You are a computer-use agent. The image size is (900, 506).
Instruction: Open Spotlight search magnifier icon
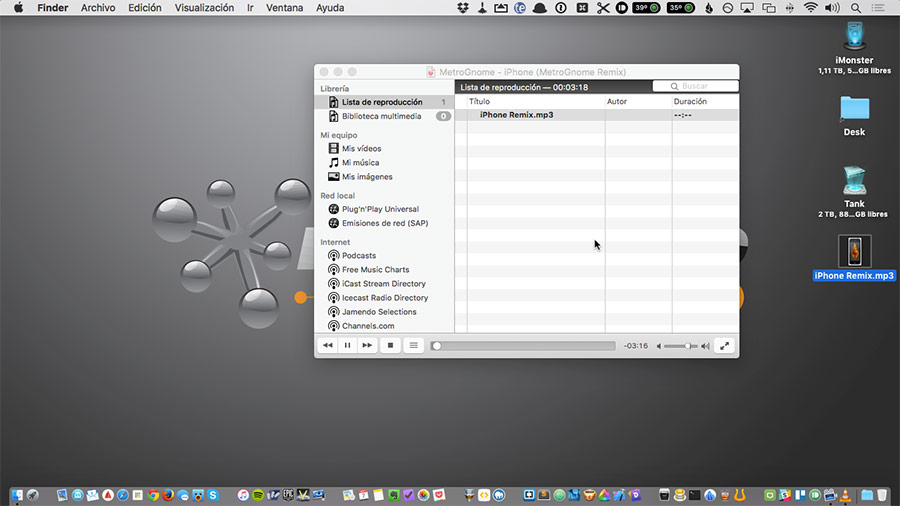click(856, 8)
